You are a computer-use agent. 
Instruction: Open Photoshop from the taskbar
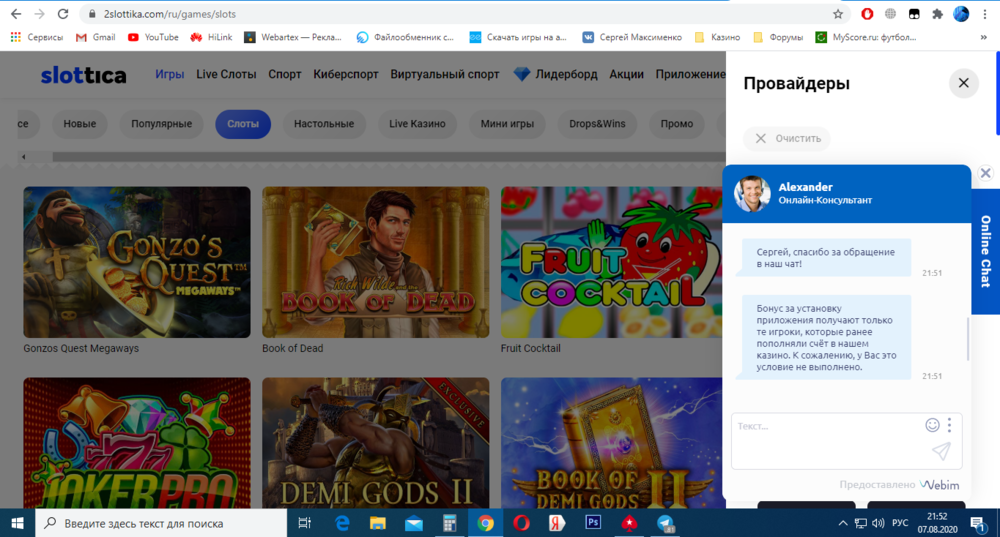[593, 523]
